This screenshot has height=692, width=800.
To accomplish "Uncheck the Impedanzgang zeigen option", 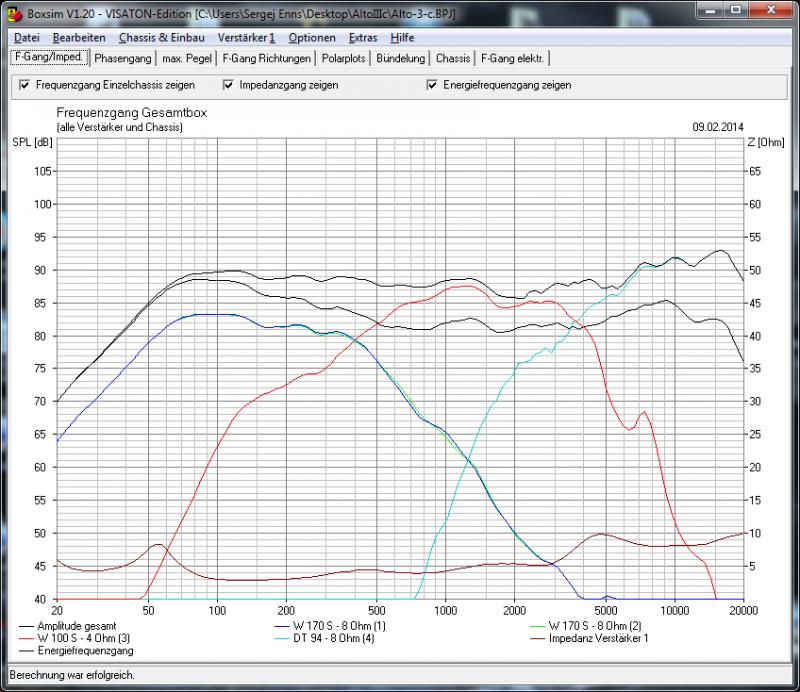I will pyautogui.click(x=229, y=85).
